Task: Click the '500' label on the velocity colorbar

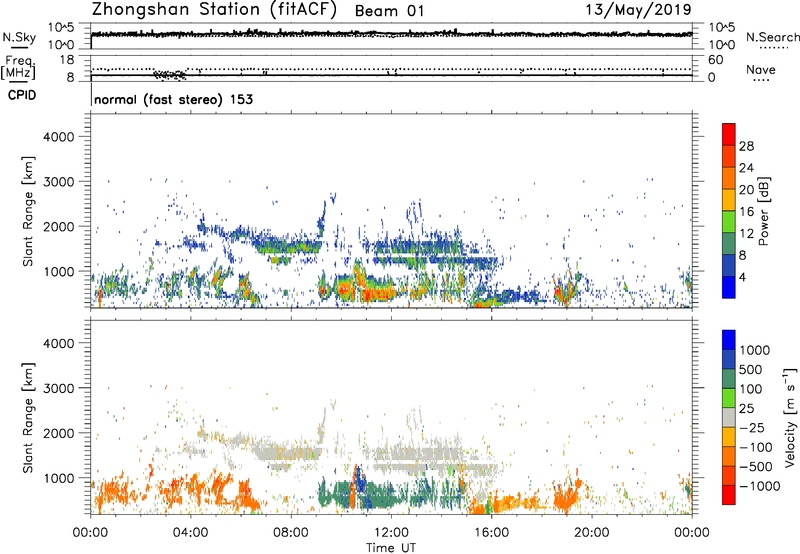Action: [750, 370]
